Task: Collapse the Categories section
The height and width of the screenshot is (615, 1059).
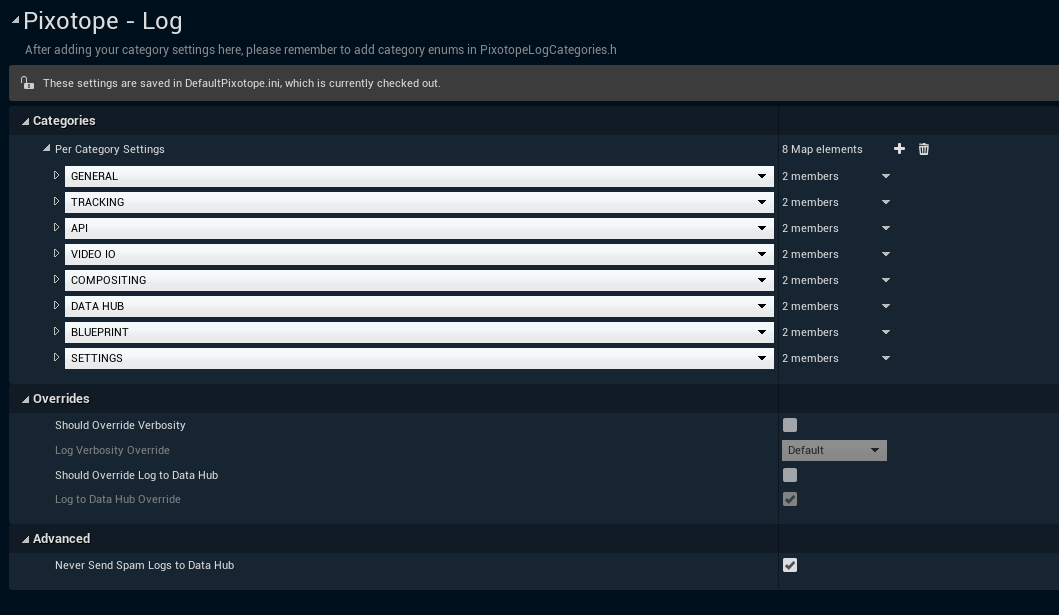Action: tap(26, 121)
